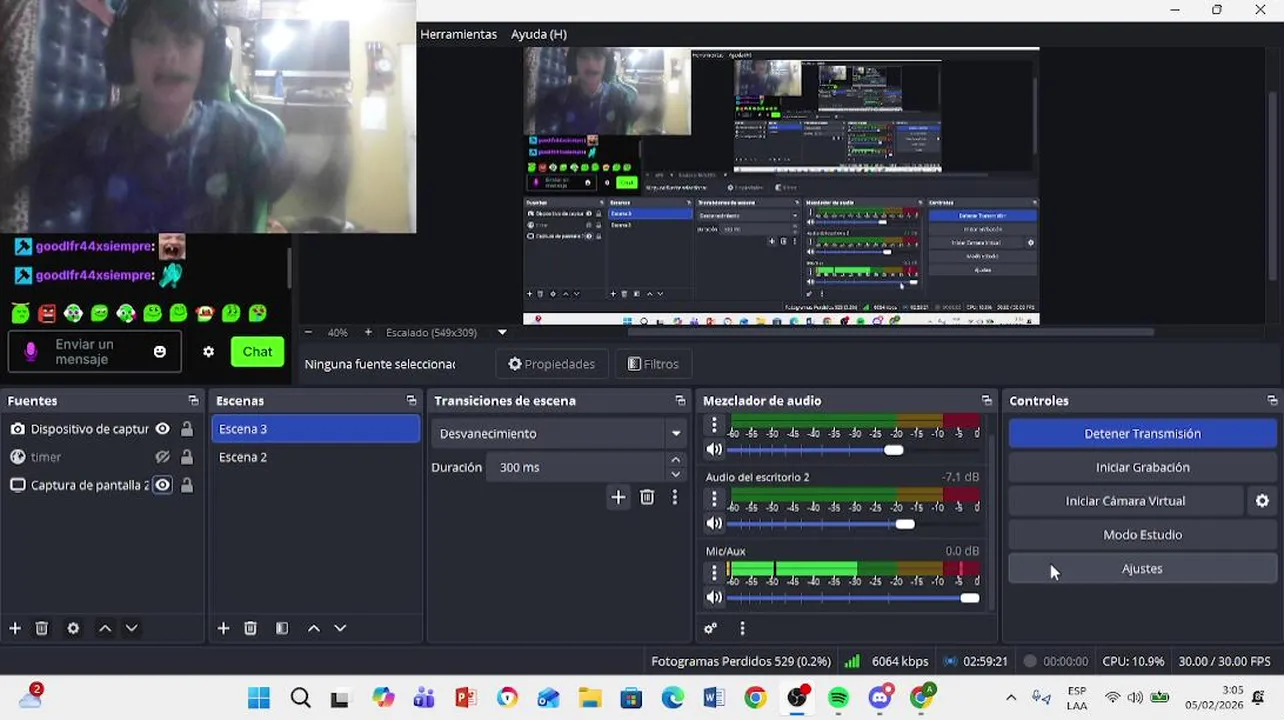Open Filtros for selected source
This screenshot has width=1284, height=720.
pyautogui.click(x=653, y=364)
